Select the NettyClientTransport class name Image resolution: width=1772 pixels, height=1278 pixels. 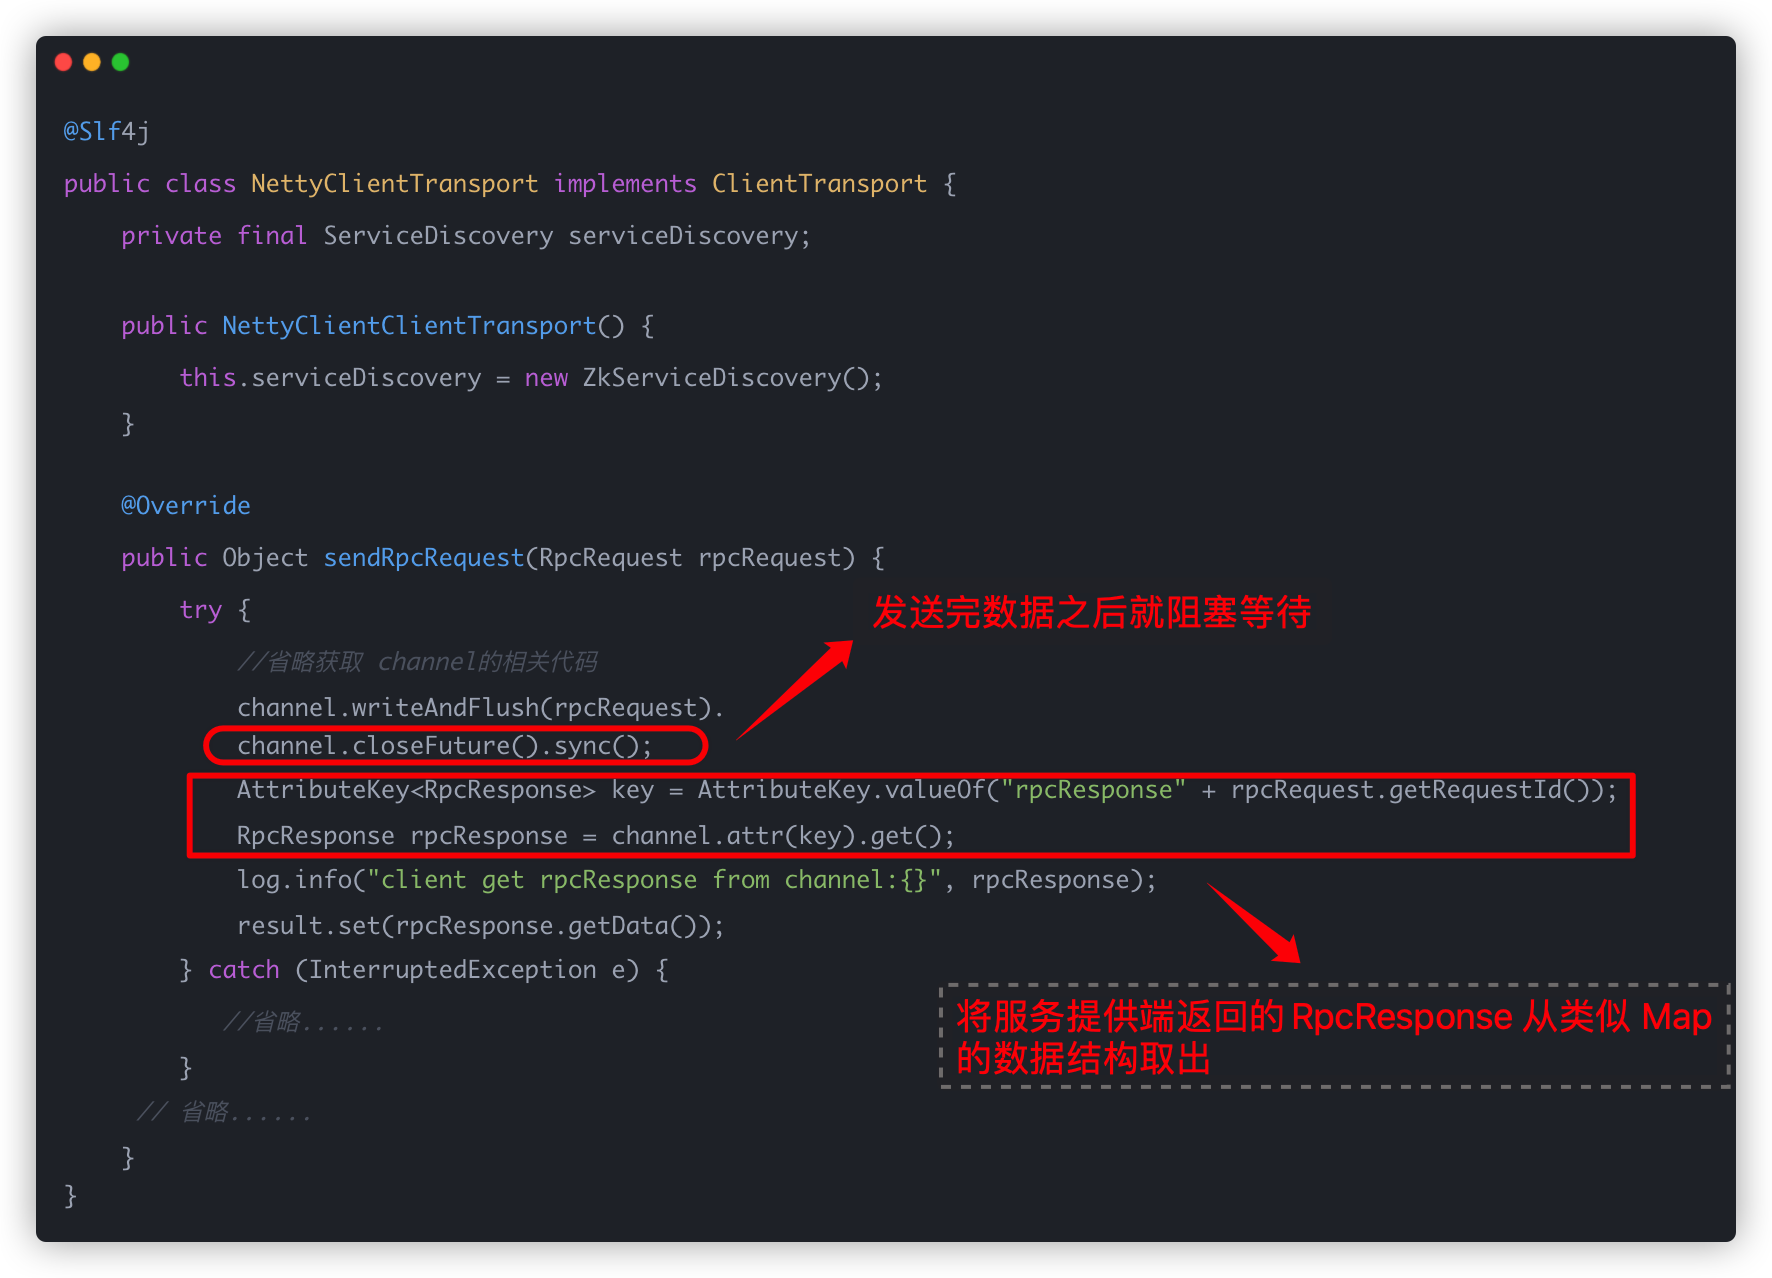coord(394,184)
